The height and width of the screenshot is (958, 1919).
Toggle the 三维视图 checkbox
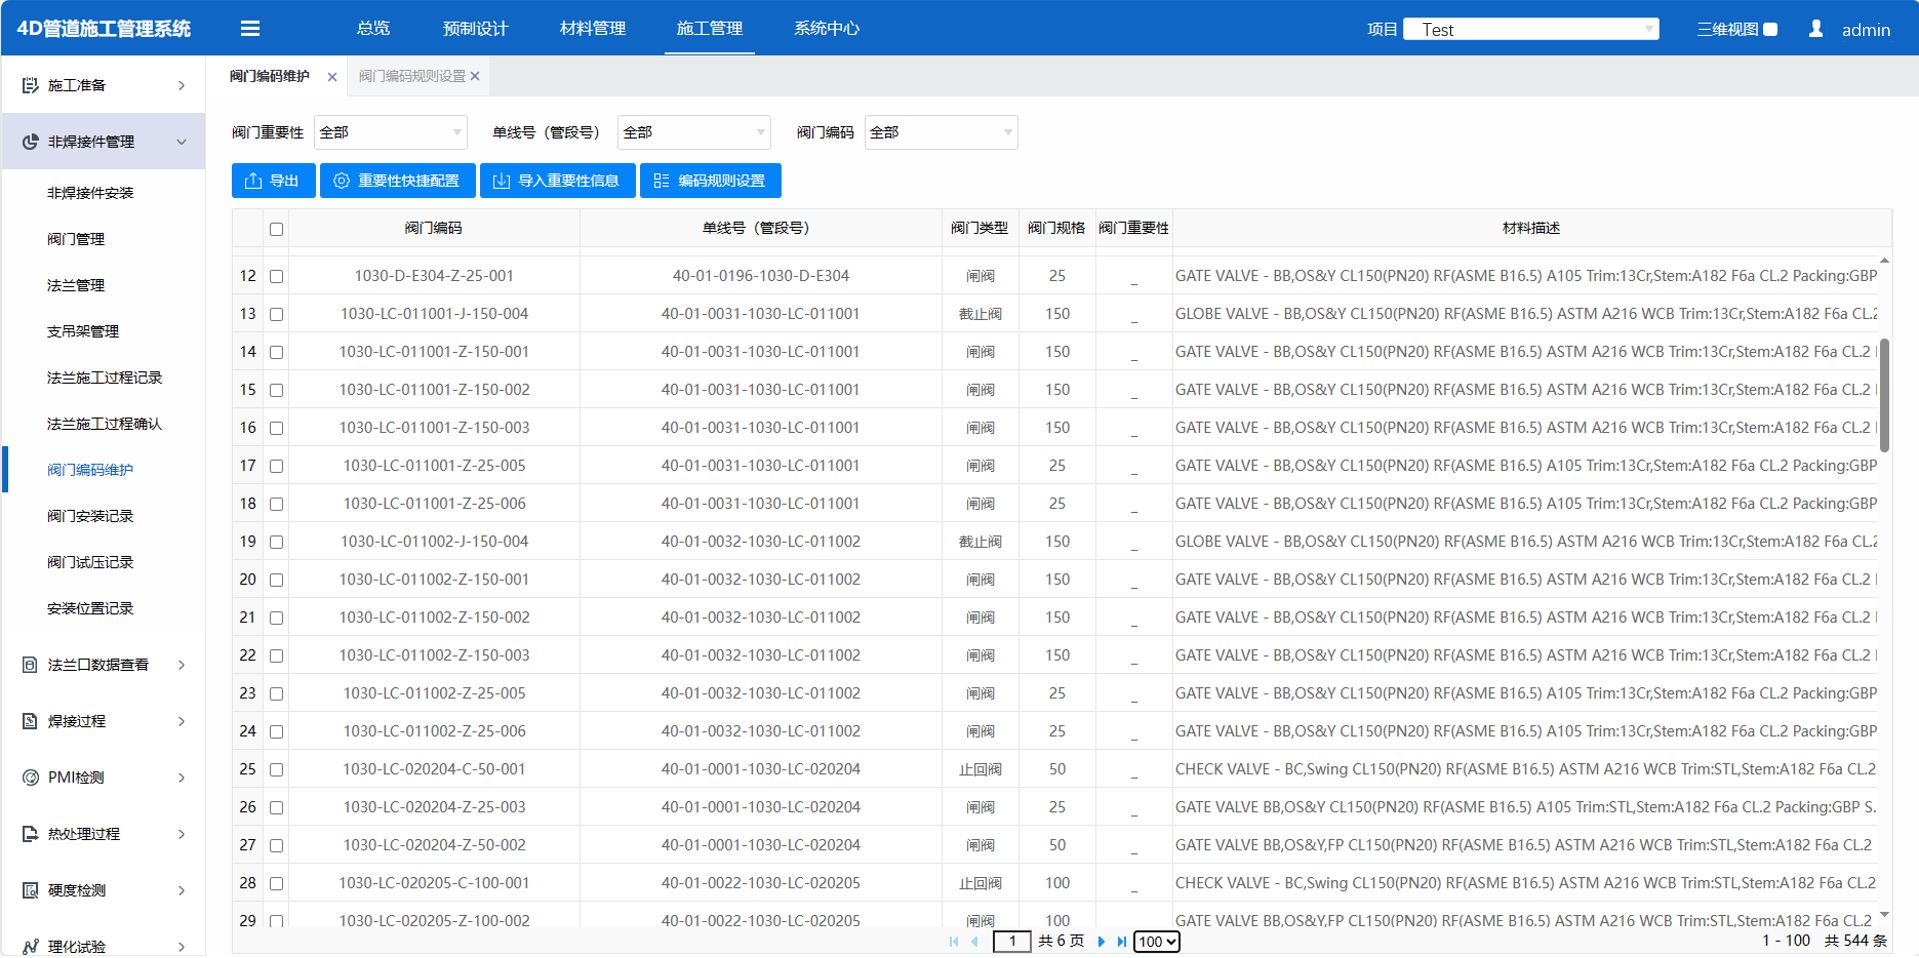click(x=1770, y=29)
